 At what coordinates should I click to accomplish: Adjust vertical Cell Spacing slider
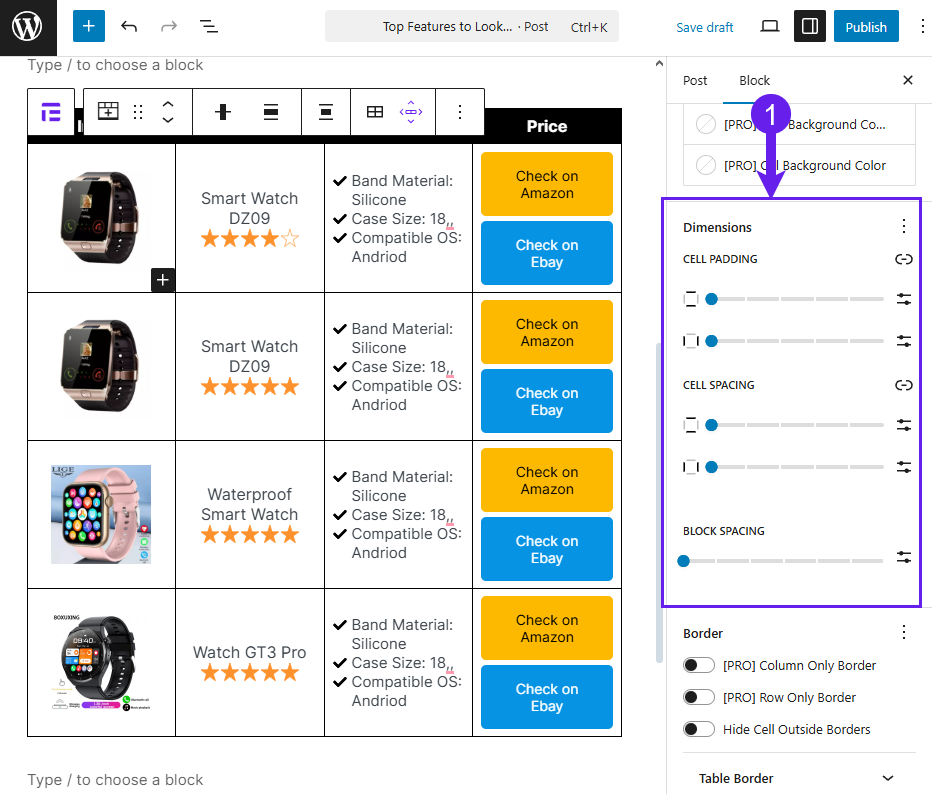click(797, 425)
